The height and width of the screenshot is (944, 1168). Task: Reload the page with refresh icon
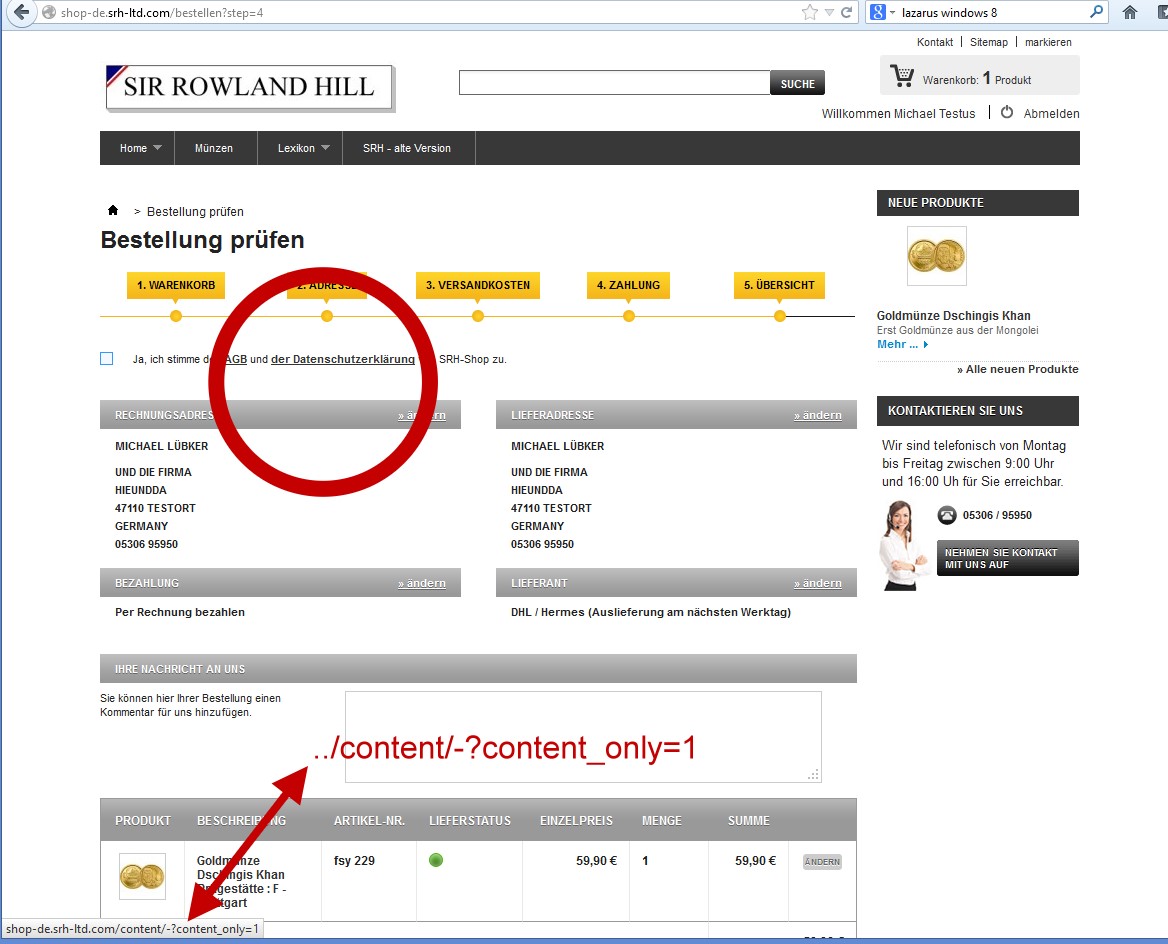point(846,12)
